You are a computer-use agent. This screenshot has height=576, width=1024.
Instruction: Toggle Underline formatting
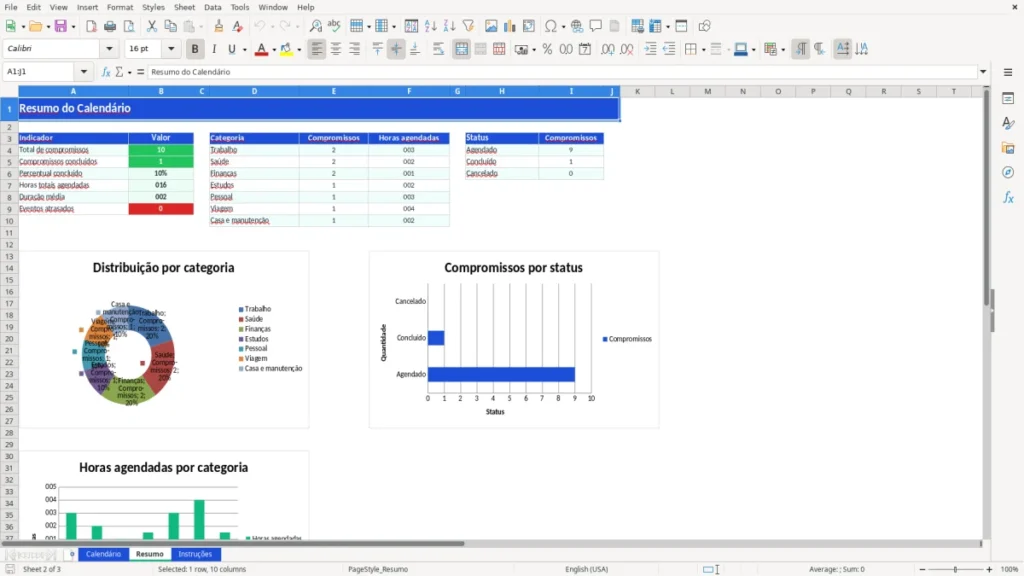coord(231,49)
